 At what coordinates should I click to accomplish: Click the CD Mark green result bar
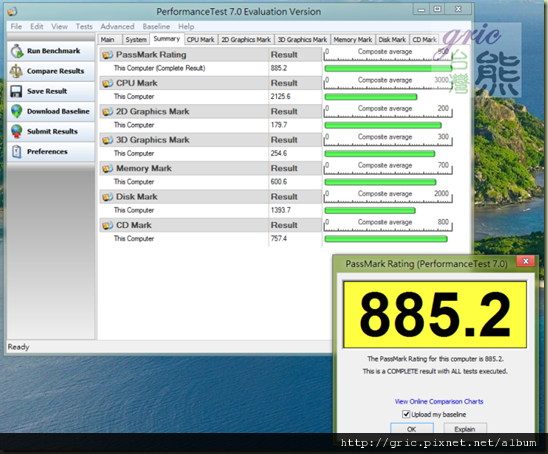[x=386, y=239]
